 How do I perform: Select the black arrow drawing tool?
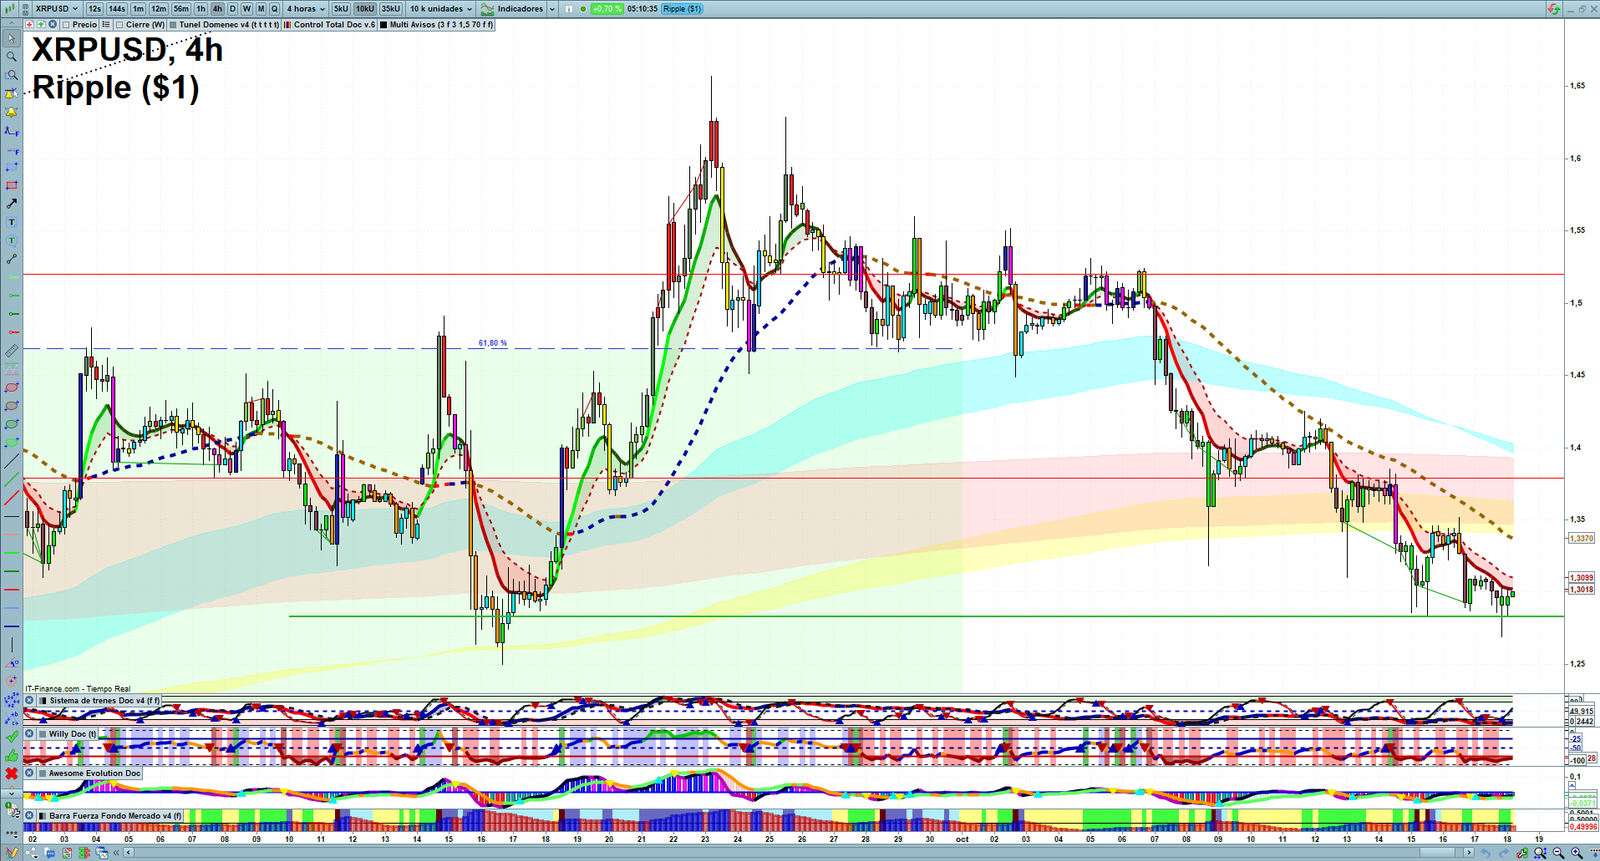pos(11,203)
